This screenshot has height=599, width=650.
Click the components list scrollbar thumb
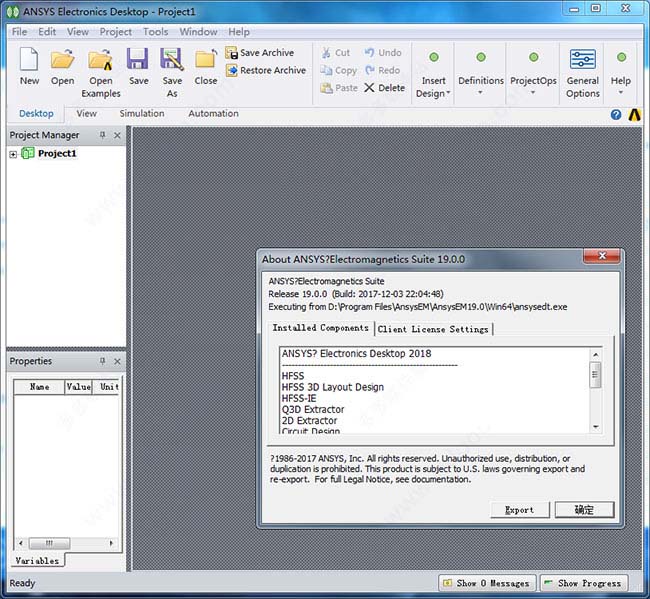pyautogui.click(x=595, y=374)
